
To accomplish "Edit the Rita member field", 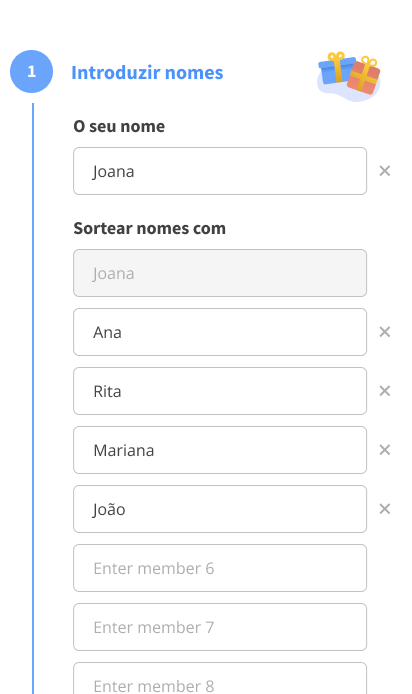I will (220, 391).
